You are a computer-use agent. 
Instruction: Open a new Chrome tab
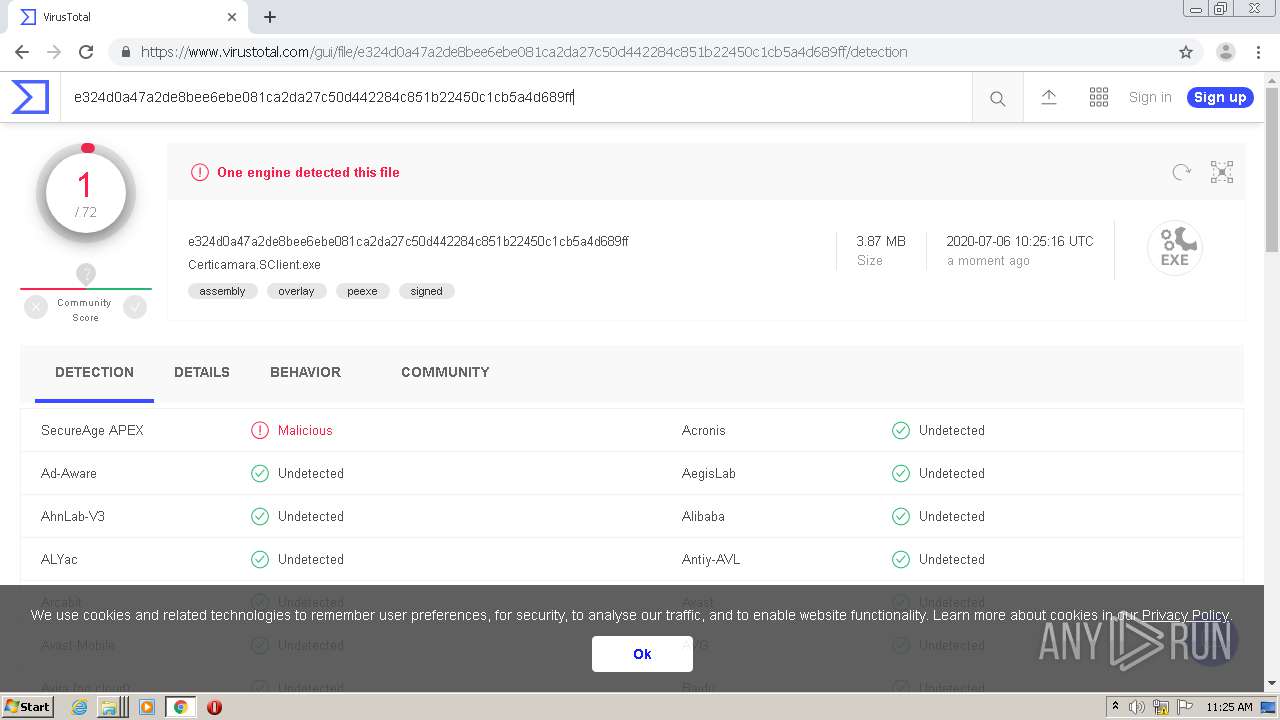pyautogui.click(x=270, y=17)
